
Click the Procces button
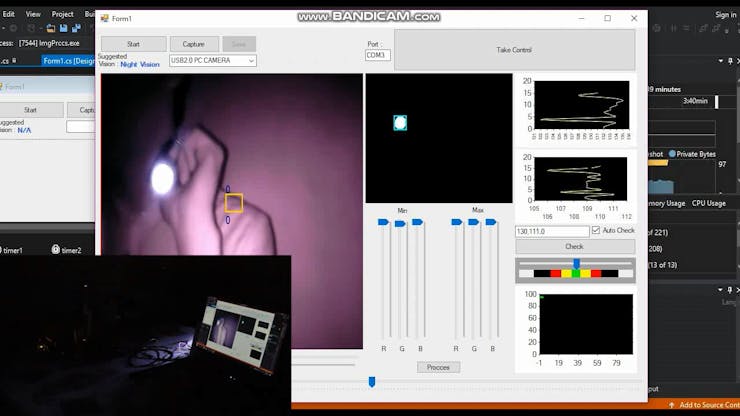tap(438, 367)
